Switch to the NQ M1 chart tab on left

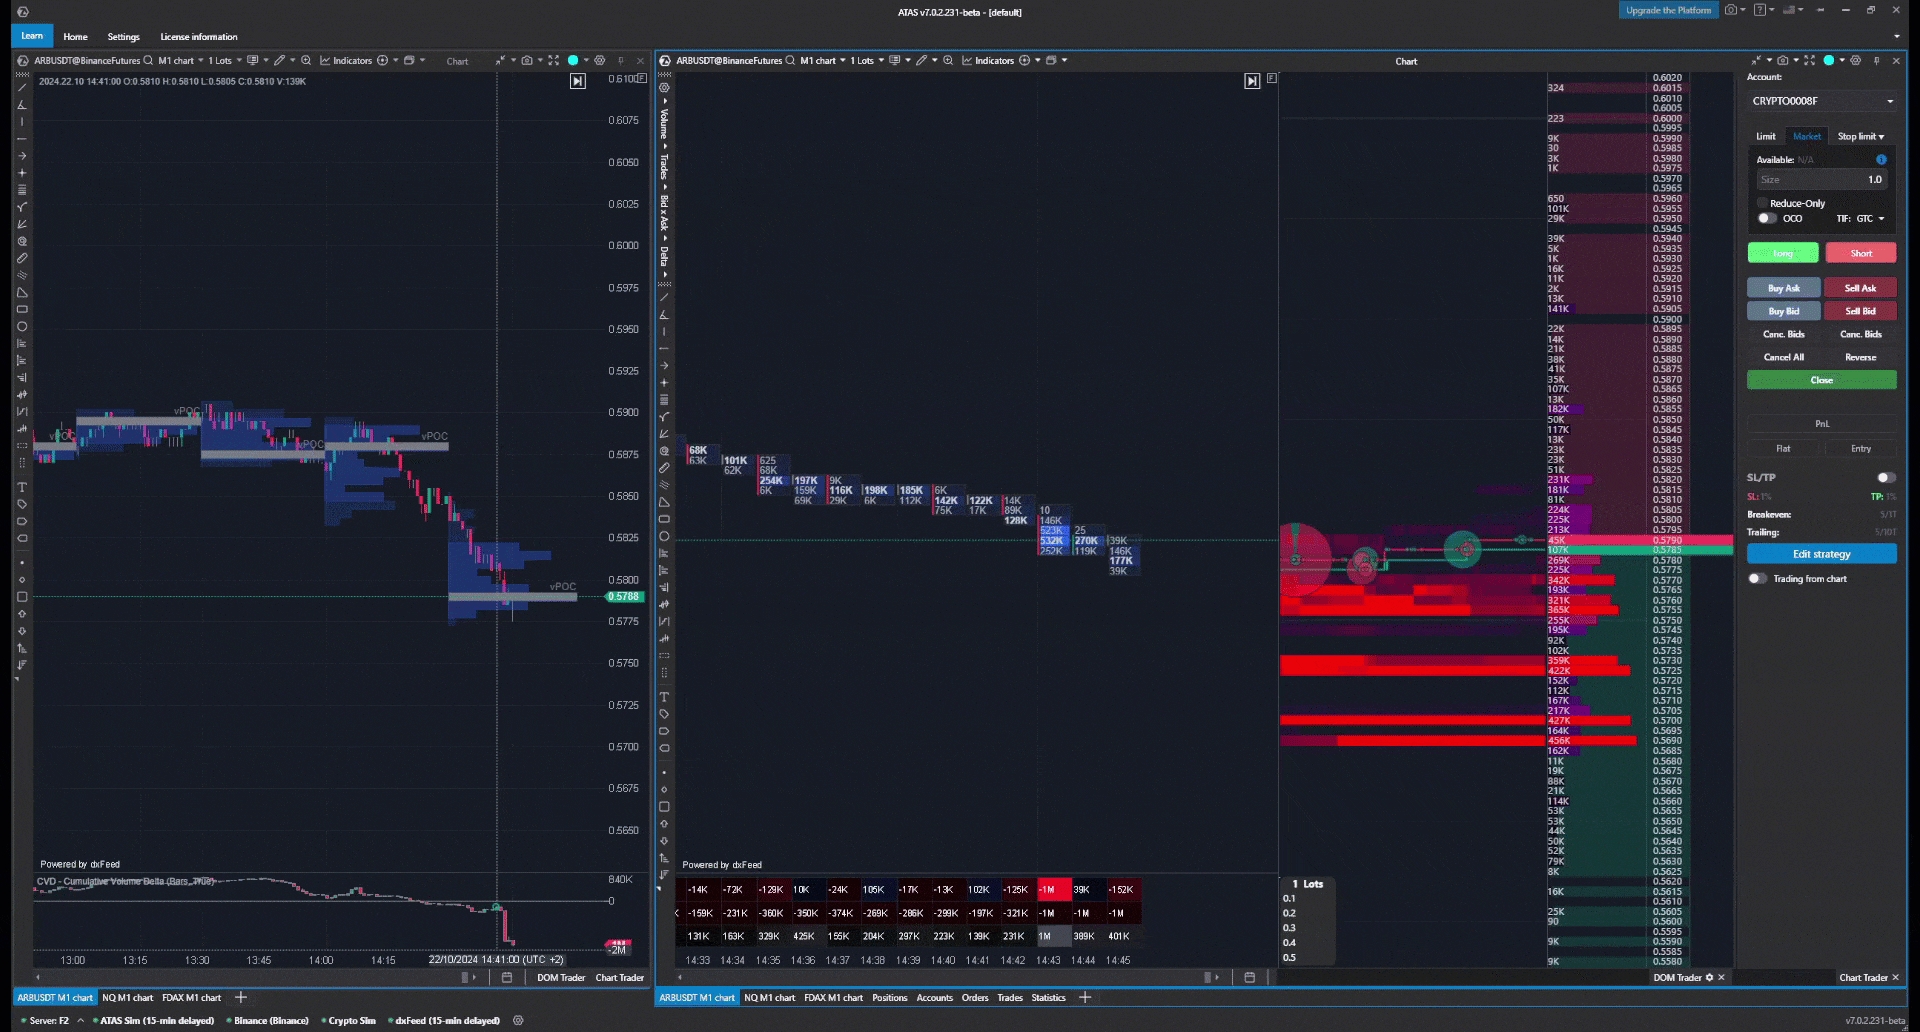click(x=127, y=998)
